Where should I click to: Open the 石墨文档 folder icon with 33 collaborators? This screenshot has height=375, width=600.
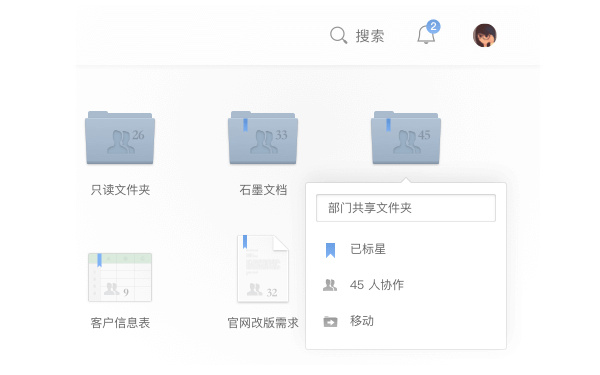click(263, 138)
